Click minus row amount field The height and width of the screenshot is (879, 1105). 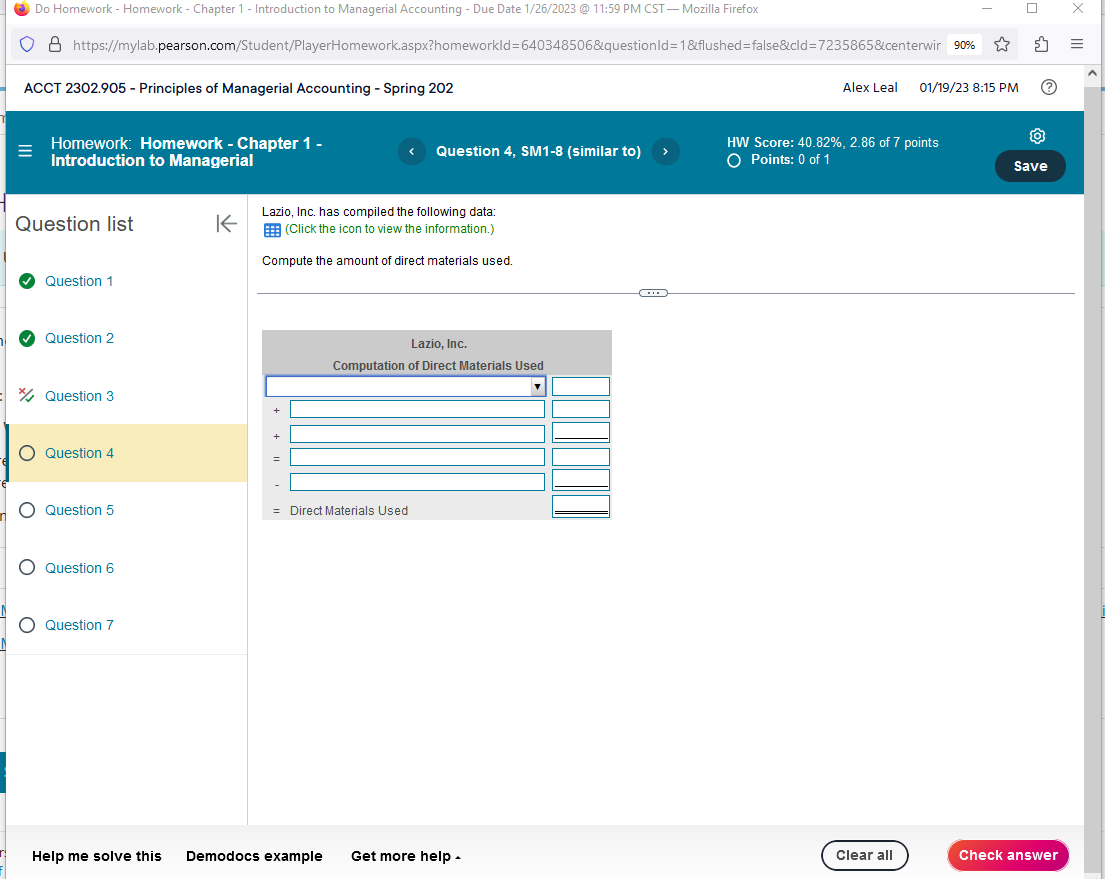coord(581,480)
